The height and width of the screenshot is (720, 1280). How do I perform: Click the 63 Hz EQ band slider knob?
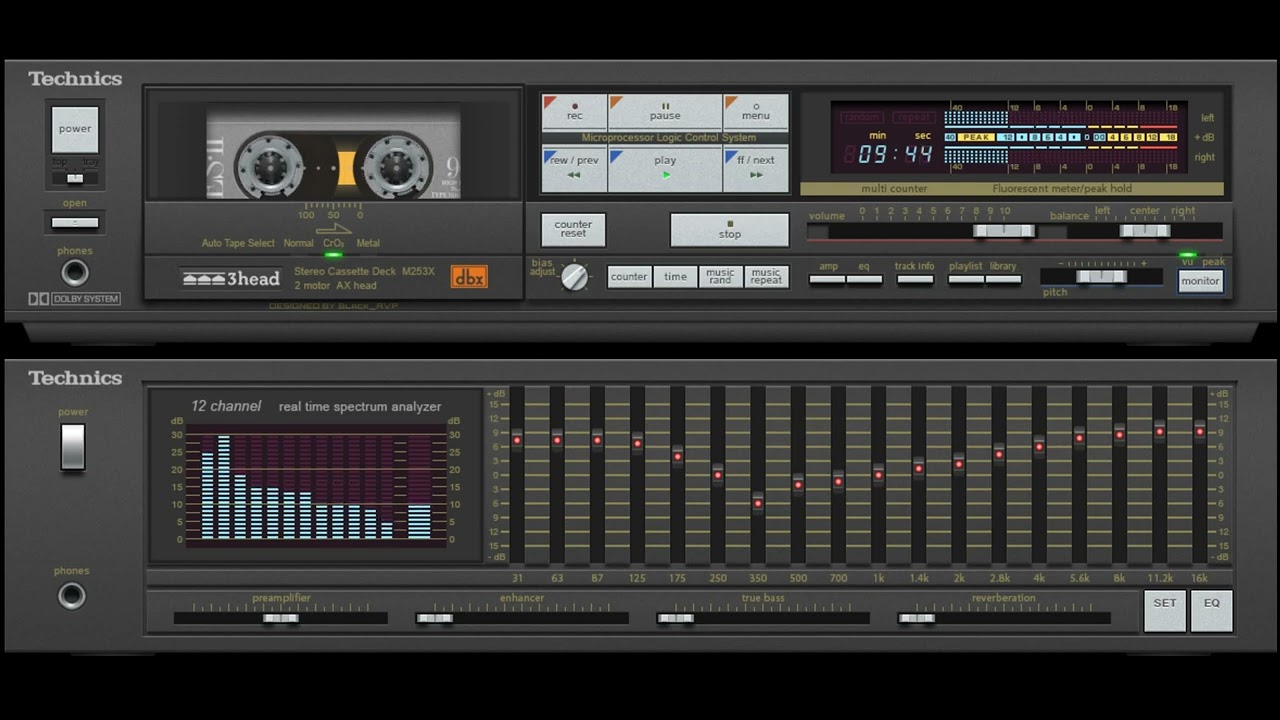coord(557,439)
